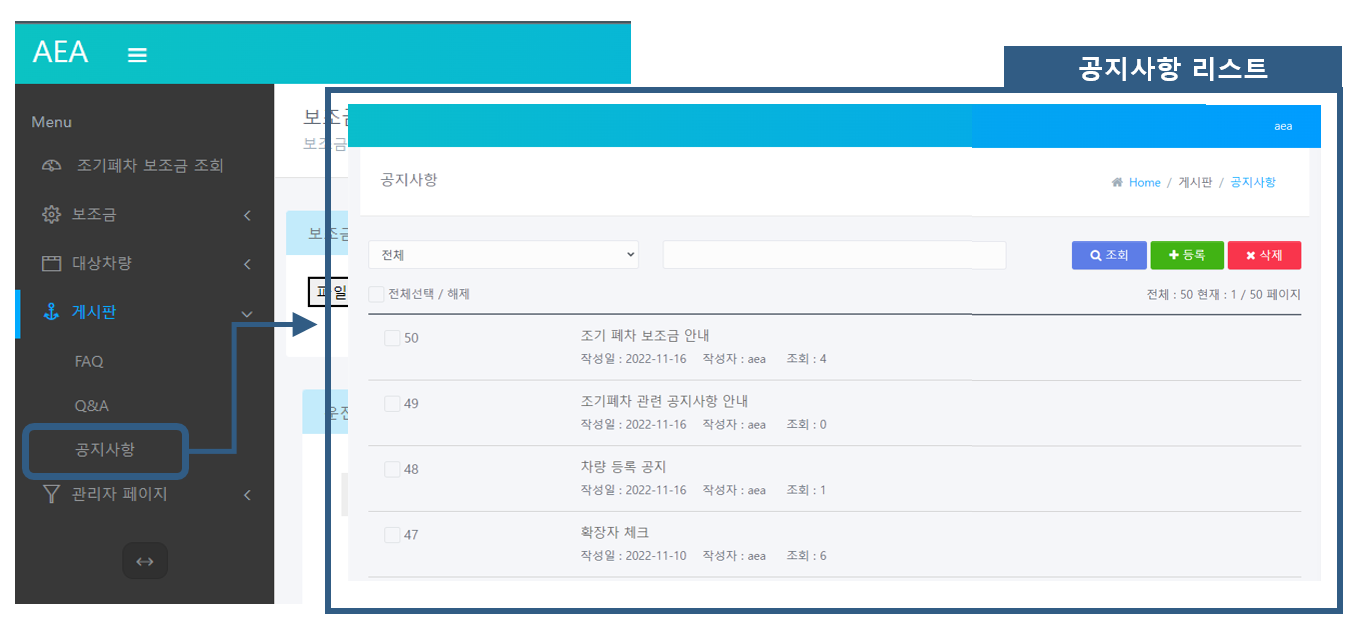Image resolution: width=1360 pixels, height=623 pixels.
Task: Click the anchor icon next to 게시판
Action: (50, 313)
